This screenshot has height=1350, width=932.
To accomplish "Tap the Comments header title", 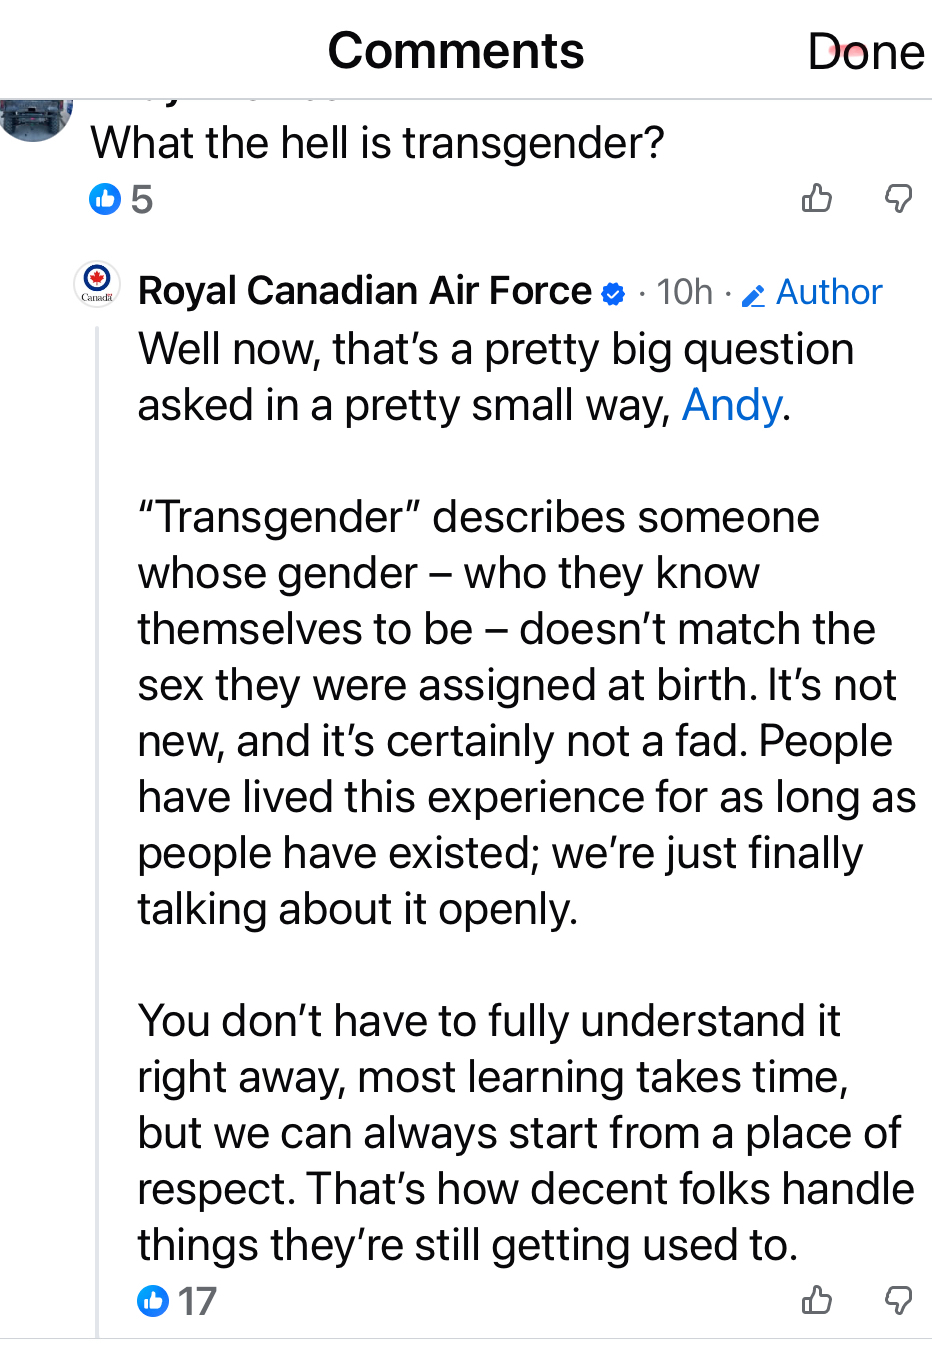I will [x=456, y=51].
